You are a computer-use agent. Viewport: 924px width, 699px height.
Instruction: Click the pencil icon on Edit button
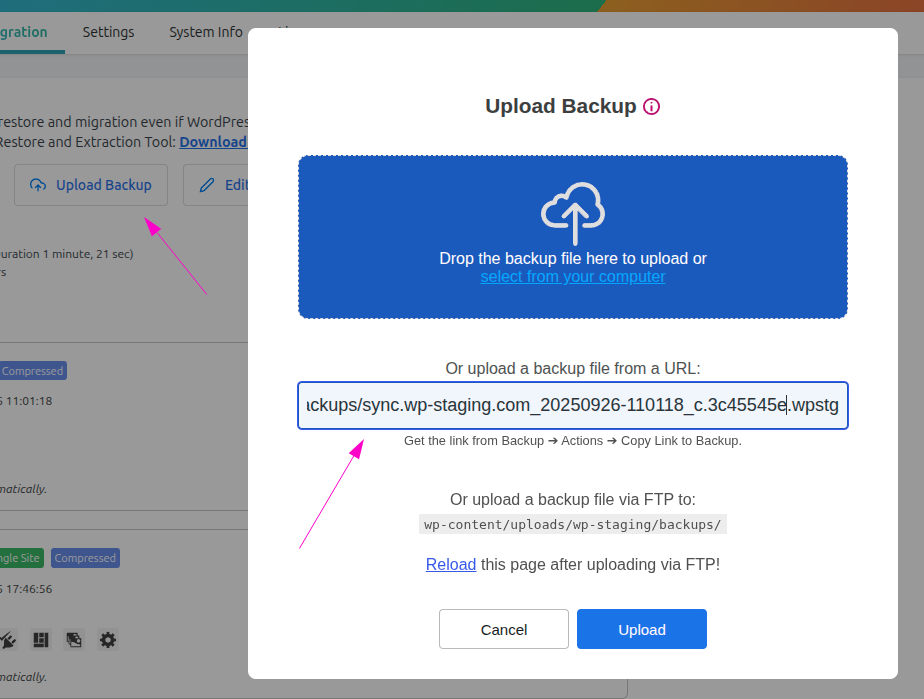207,185
